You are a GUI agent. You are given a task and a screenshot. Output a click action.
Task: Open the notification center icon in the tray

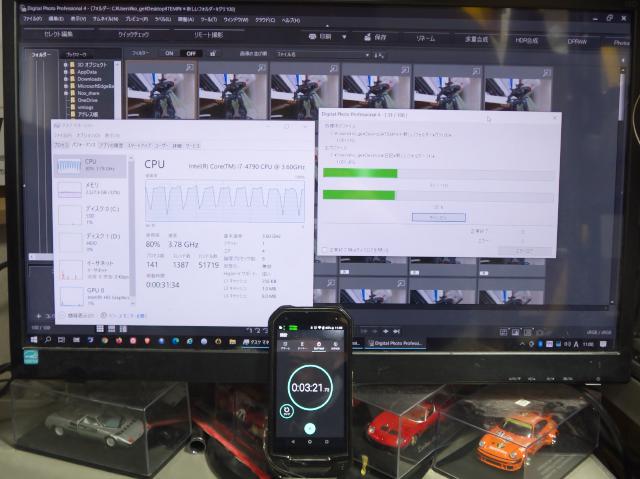click(x=603, y=345)
